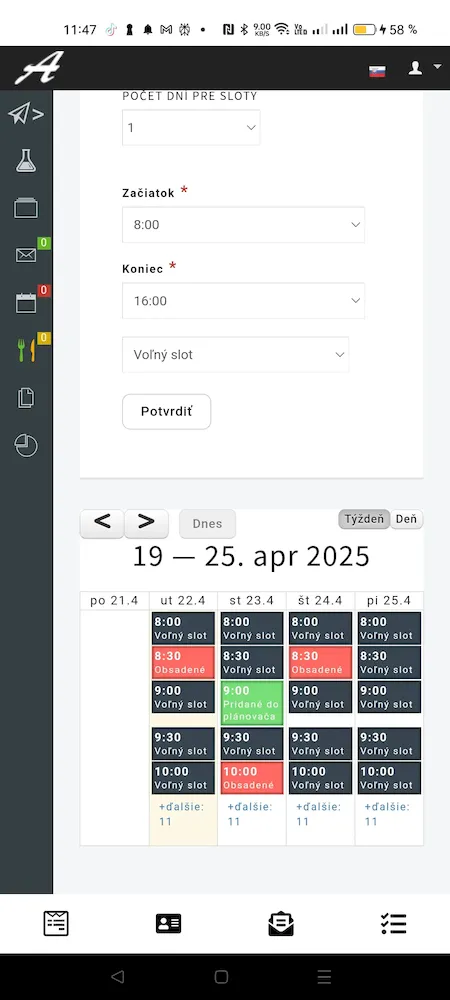The width and height of the screenshot is (450, 1000).
Task: Tap the ID card icon in bottom bar
Action: pos(168,923)
